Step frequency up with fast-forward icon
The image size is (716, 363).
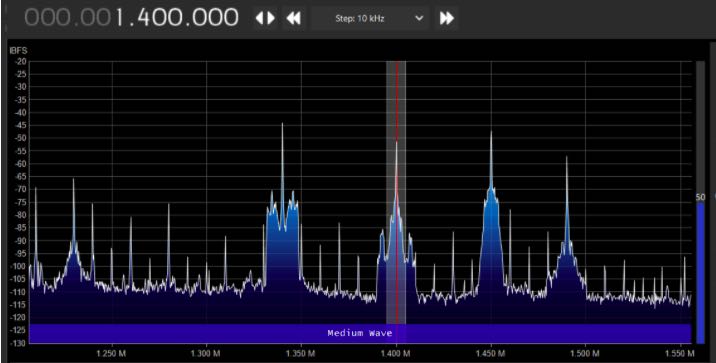[x=447, y=18]
